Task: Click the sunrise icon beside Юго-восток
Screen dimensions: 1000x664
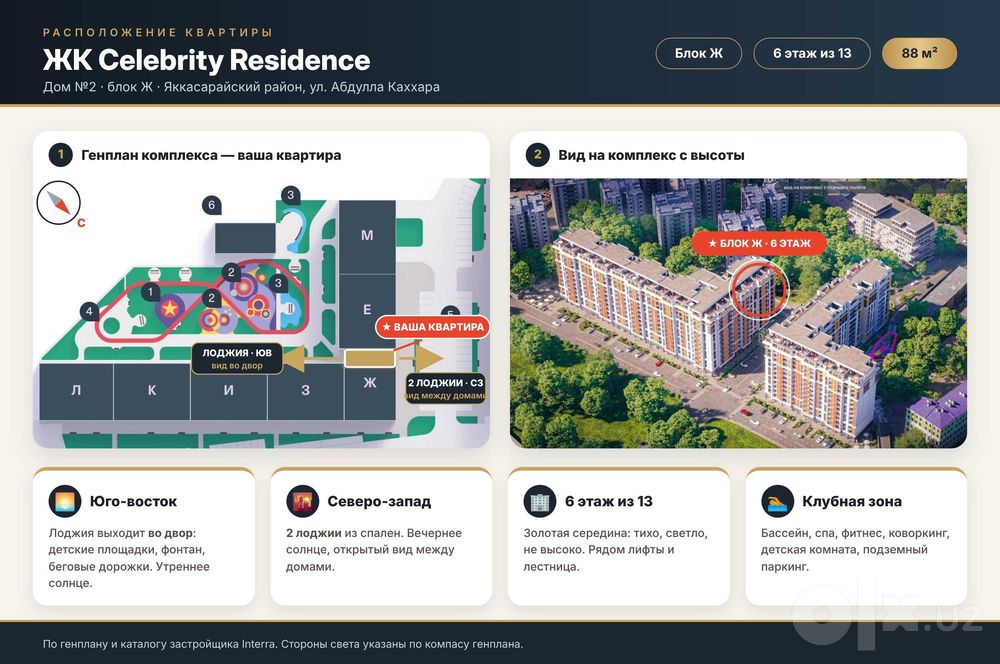Action: click(x=65, y=501)
